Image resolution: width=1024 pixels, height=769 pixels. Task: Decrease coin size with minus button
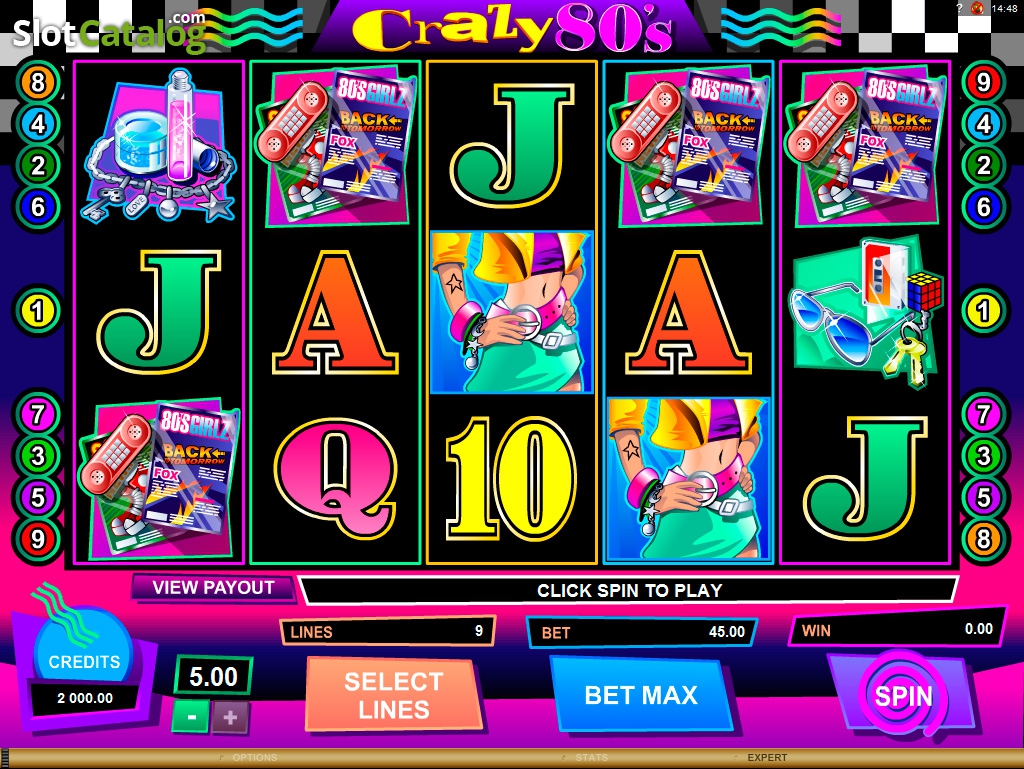coord(191,717)
